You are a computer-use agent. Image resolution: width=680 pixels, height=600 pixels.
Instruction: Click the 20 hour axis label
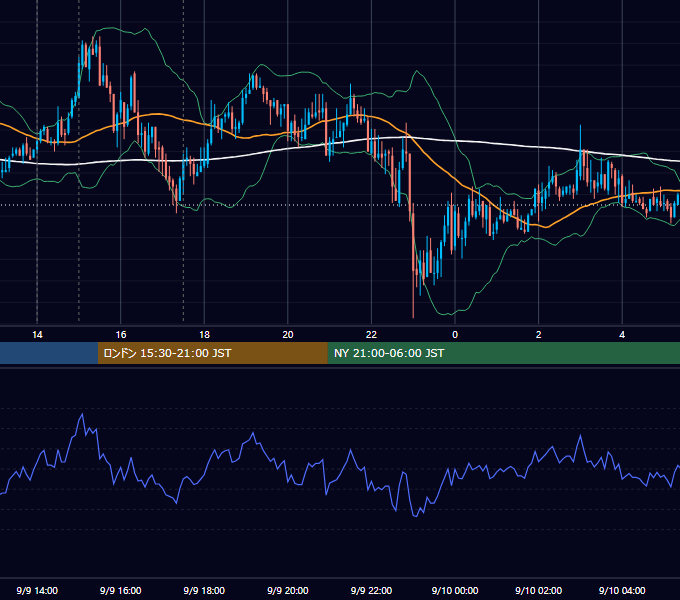pyautogui.click(x=288, y=335)
